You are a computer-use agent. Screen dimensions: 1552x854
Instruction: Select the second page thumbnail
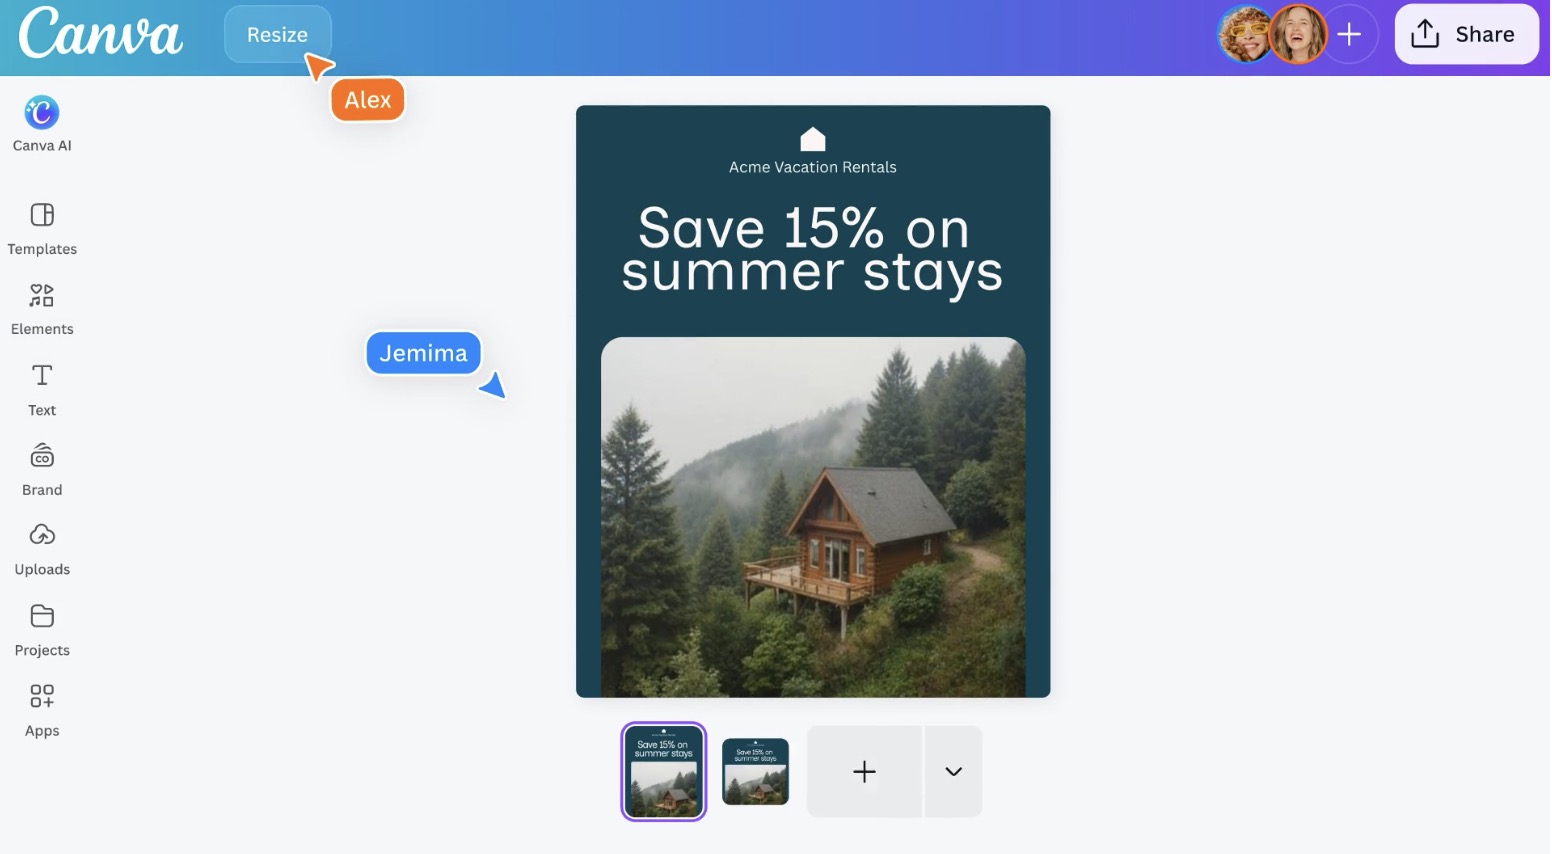point(755,771)
